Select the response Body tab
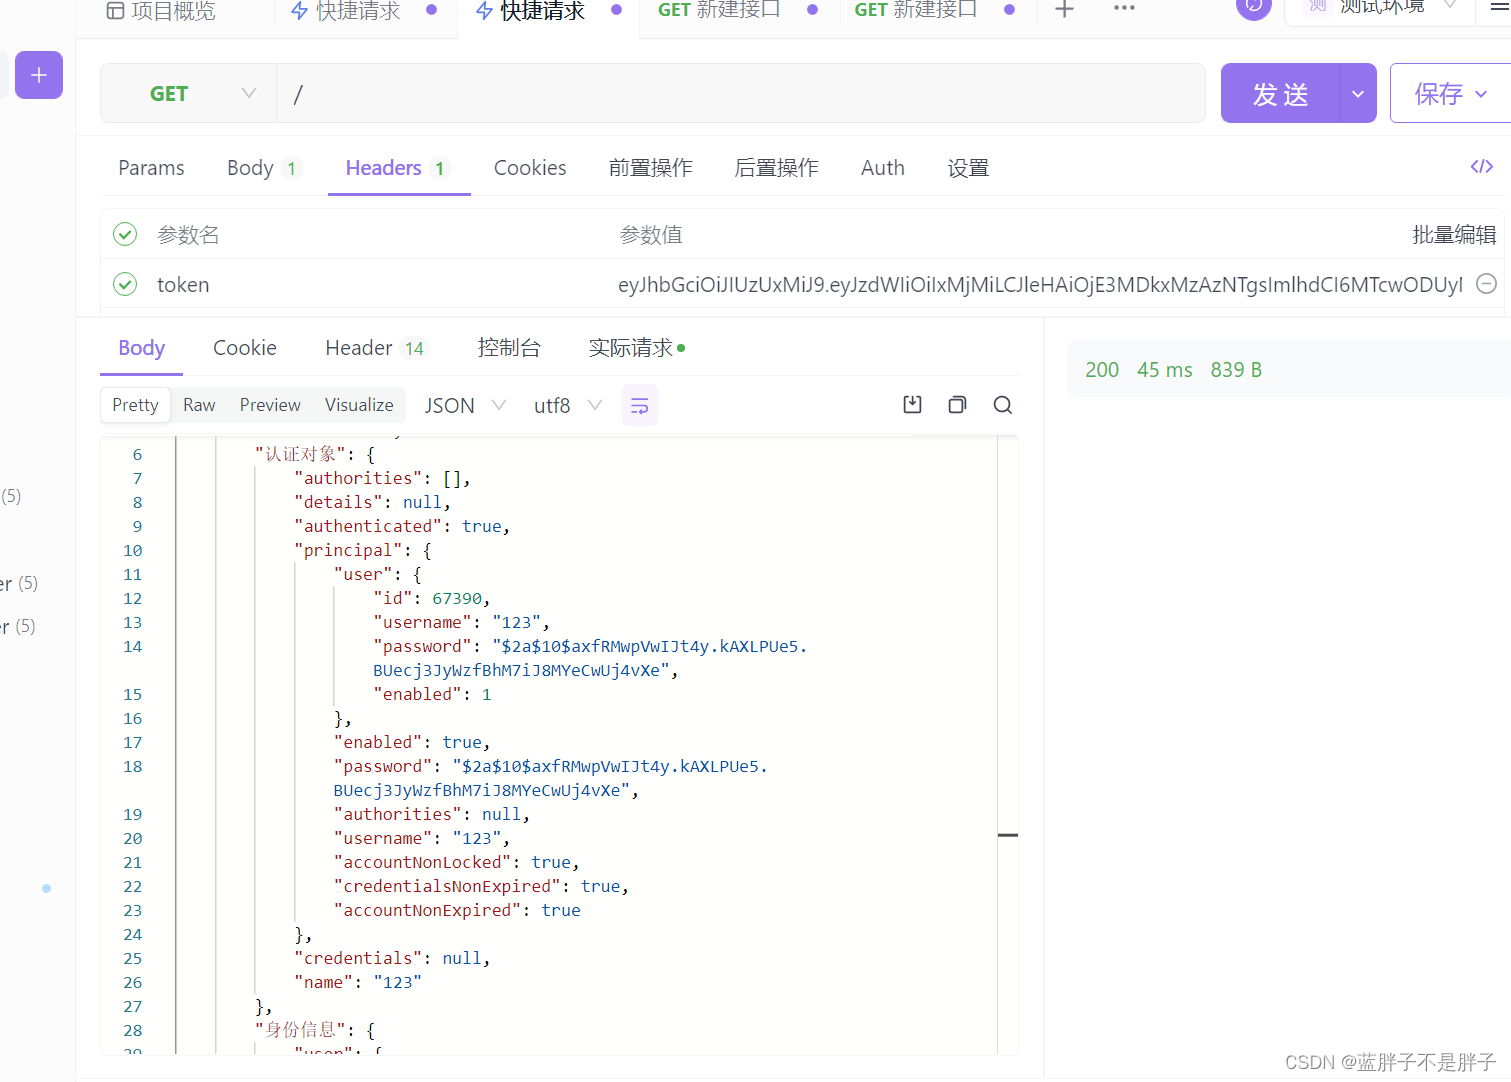This screenshot has height=1082, width=1511. [141, 347]
